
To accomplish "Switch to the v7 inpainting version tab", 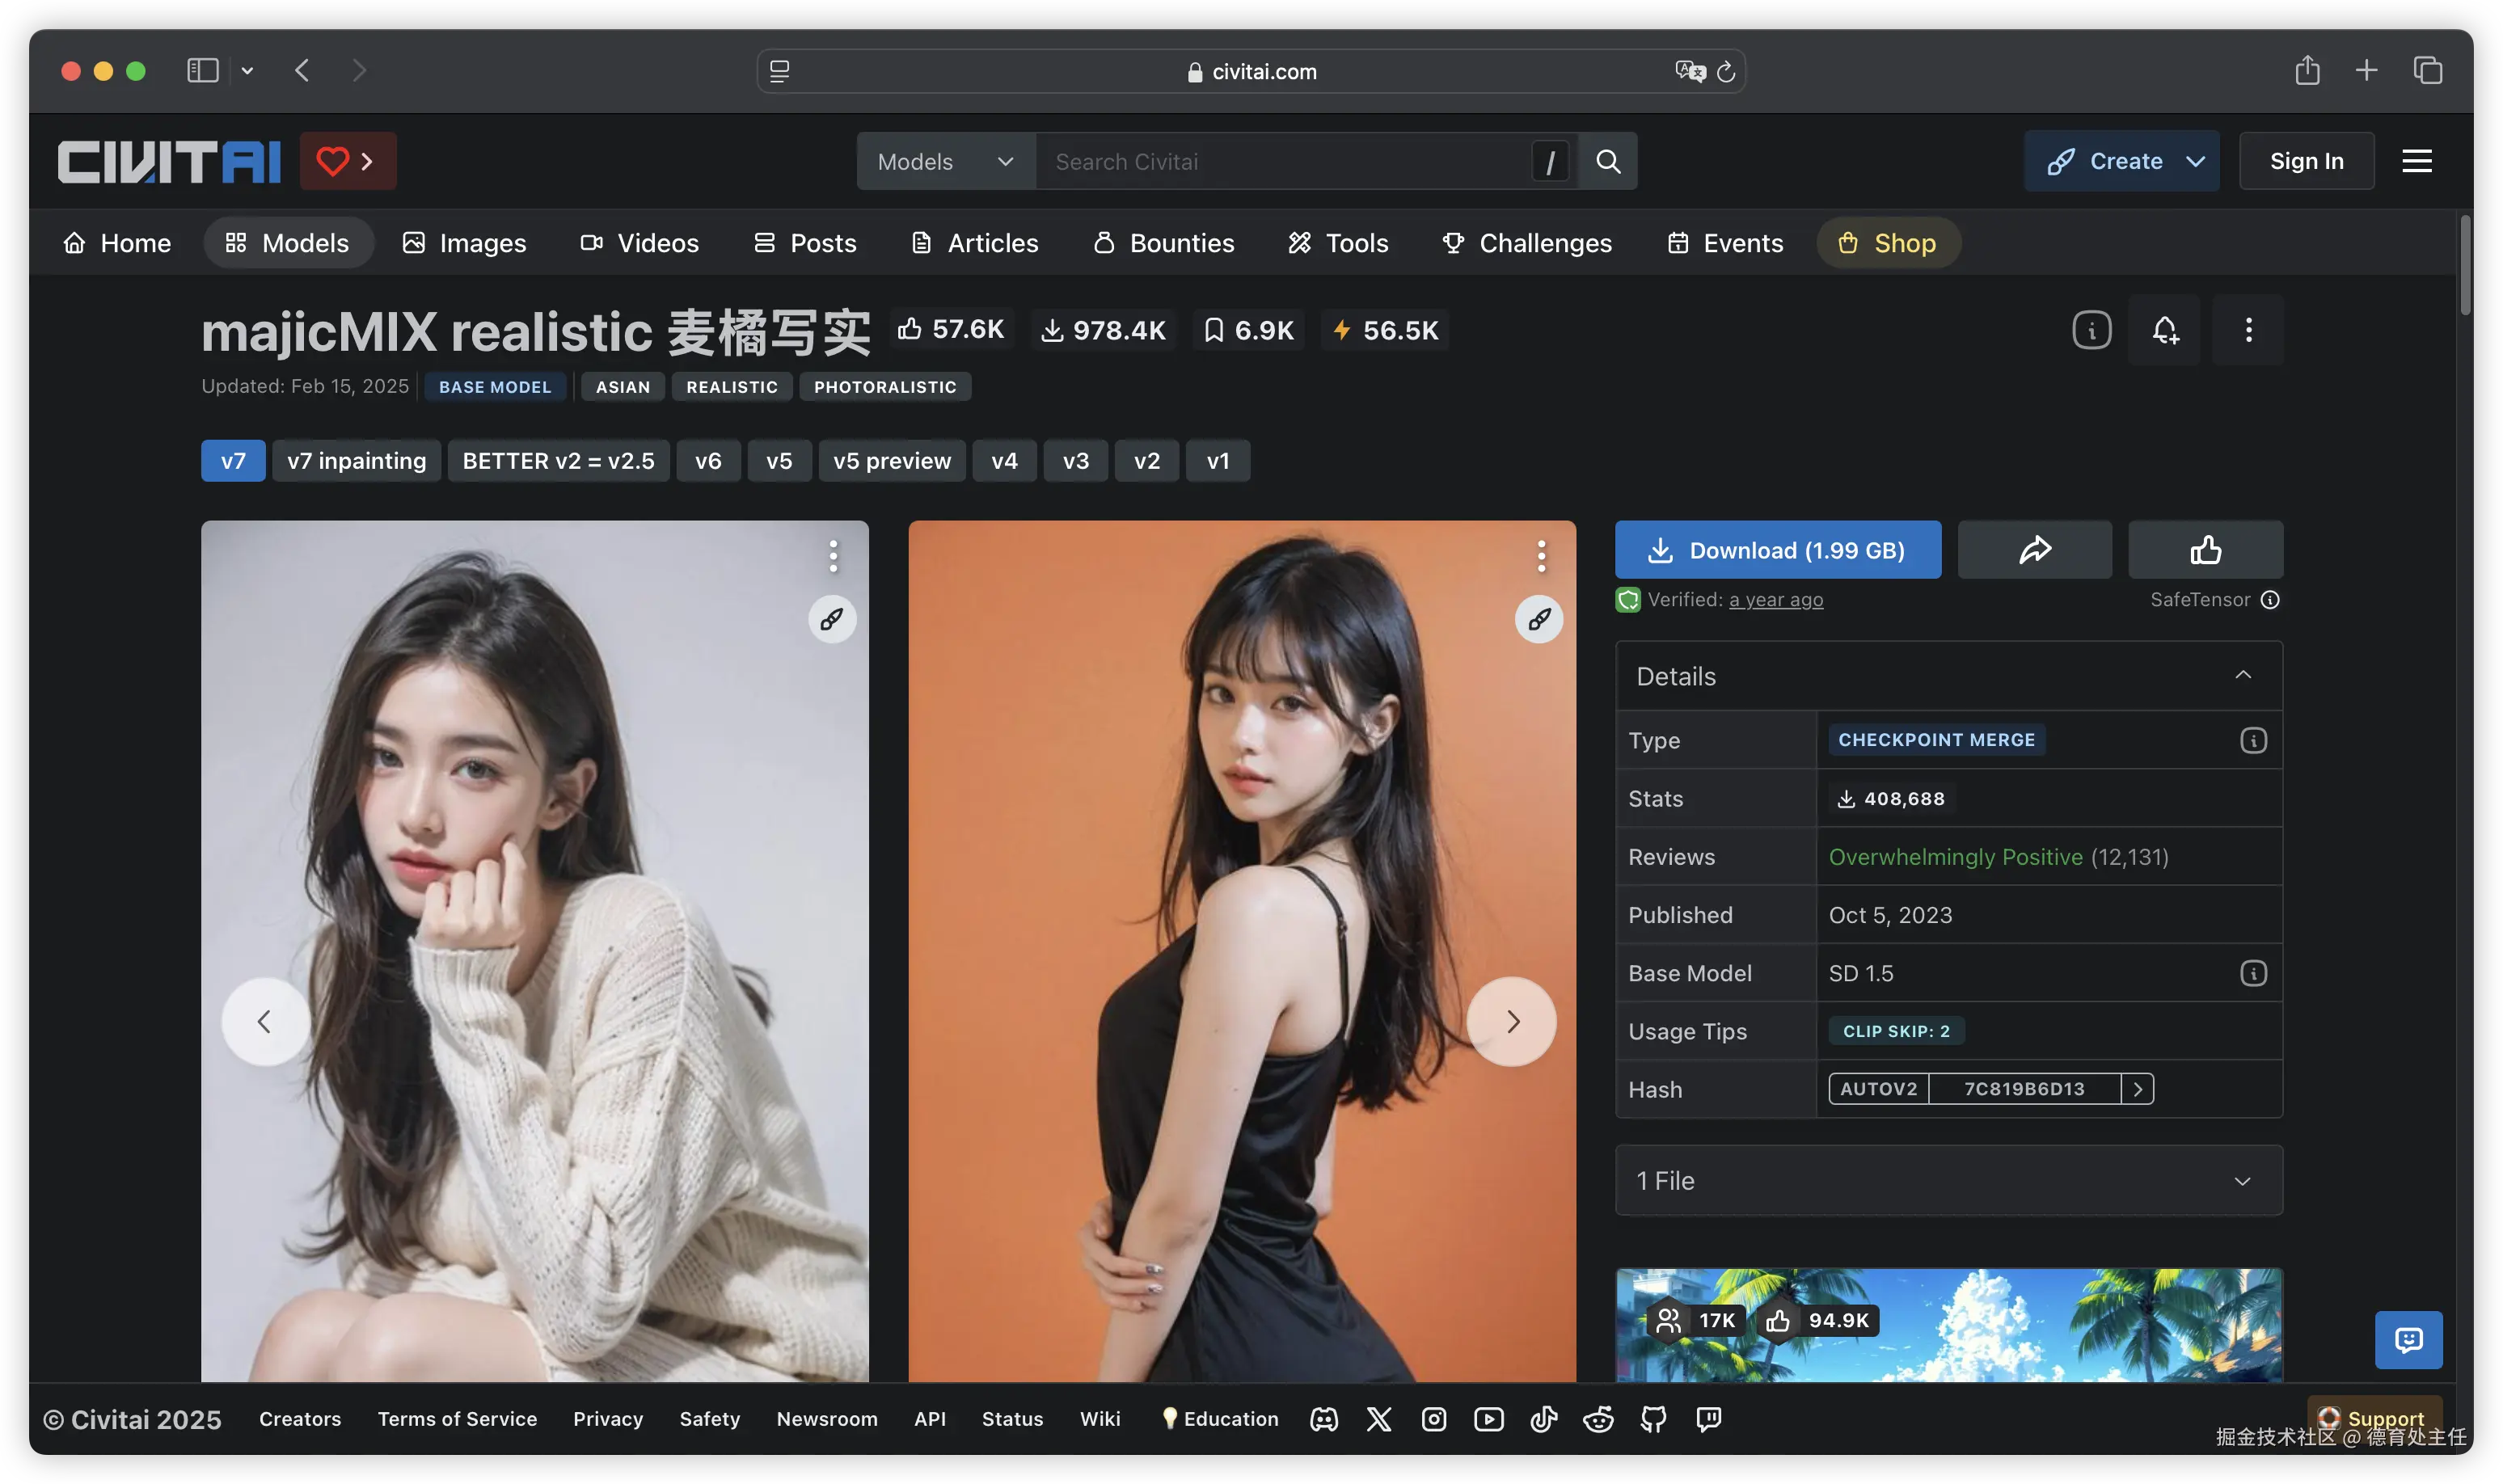I will click(x=356, y=460).
